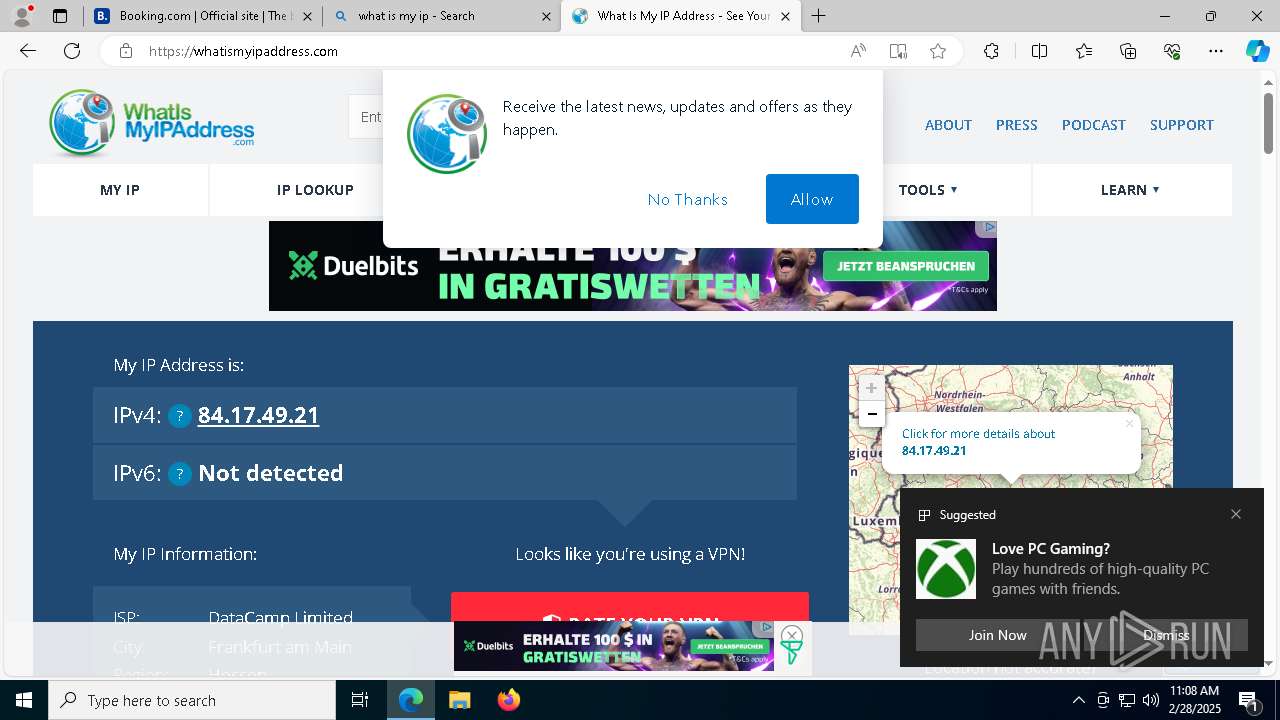
Task: Zoom out on the map
Action: (x=872, y=414)
